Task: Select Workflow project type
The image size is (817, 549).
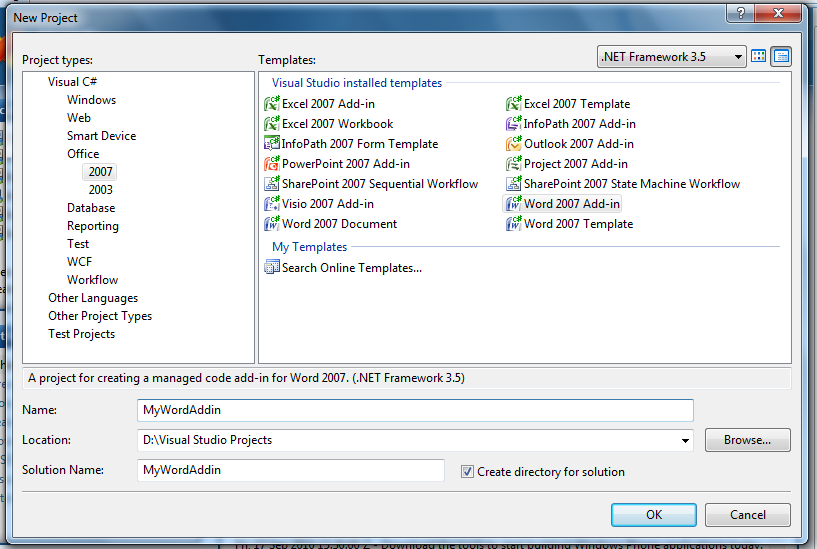Action: pyautogui.click(x=92, y=280)
